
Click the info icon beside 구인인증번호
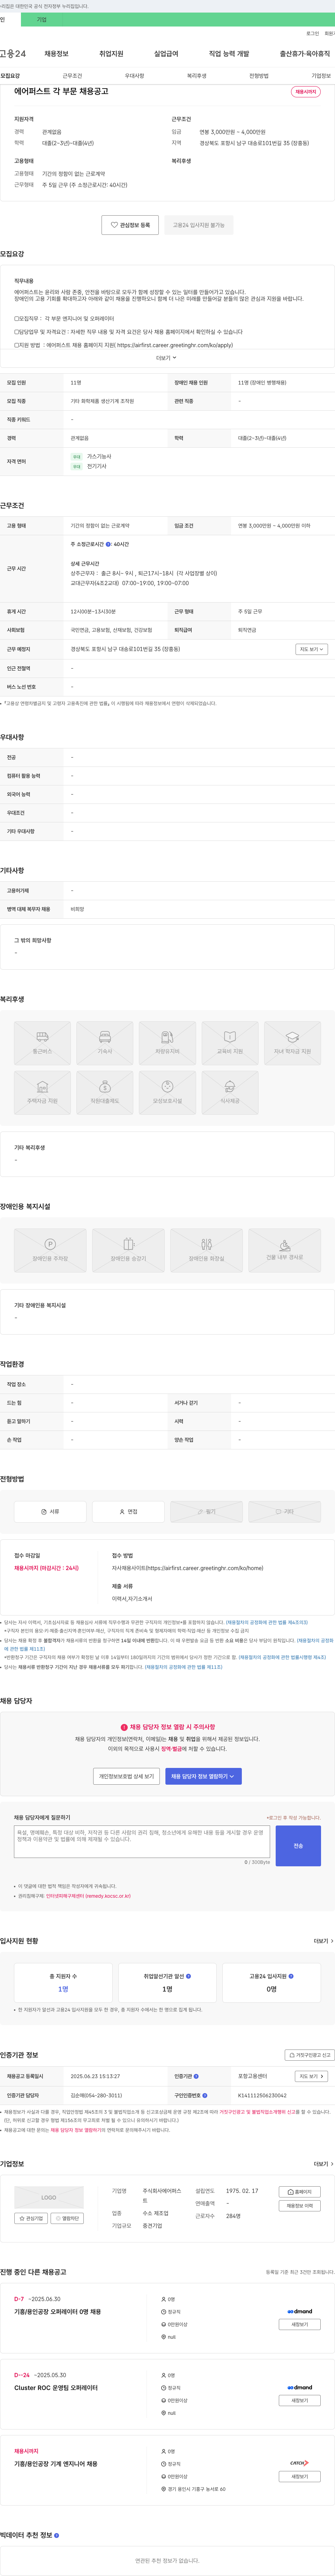(x=205, y=2095)
